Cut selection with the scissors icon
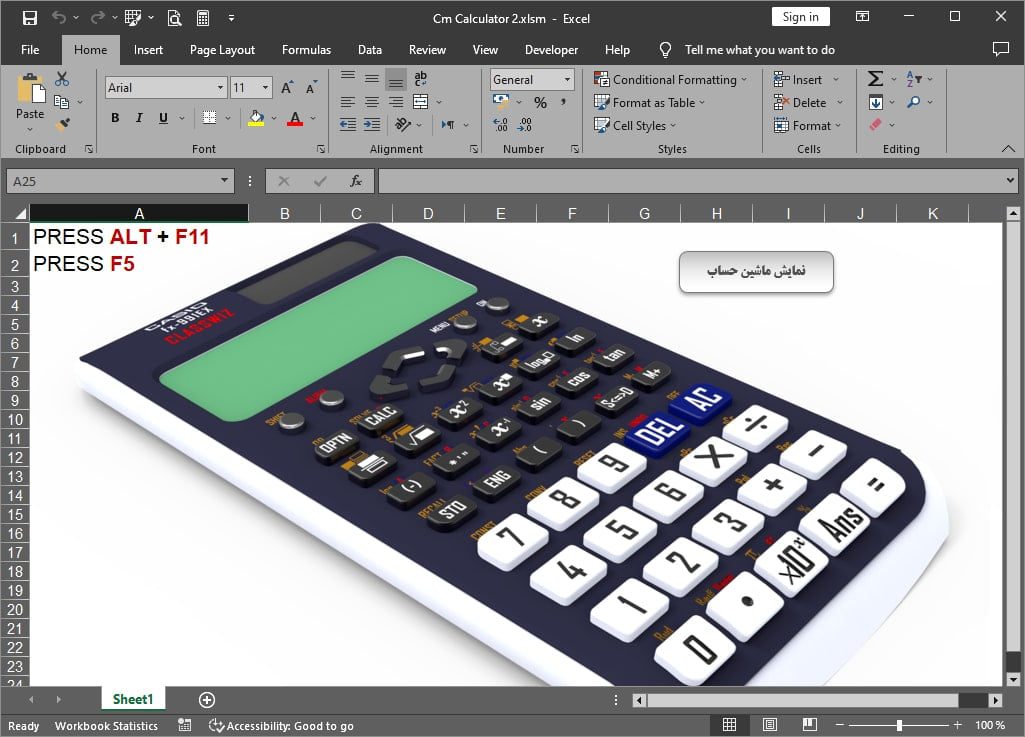This screenshot has height=737, width=1025. [62, 79]
